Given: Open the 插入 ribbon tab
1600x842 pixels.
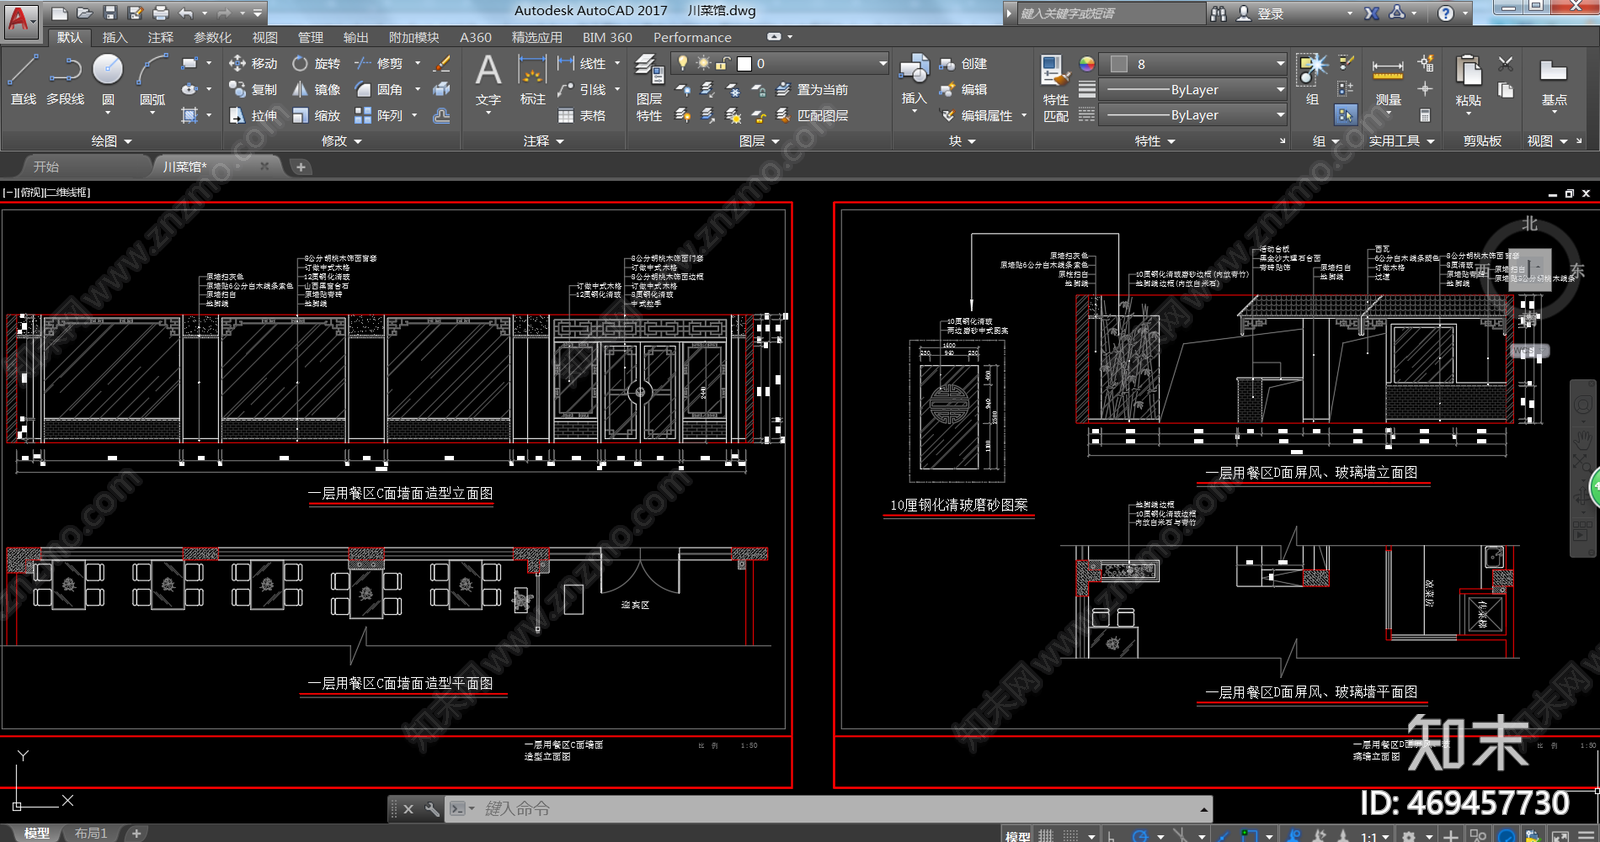Looking at the screenshot, I should (115, 37).
